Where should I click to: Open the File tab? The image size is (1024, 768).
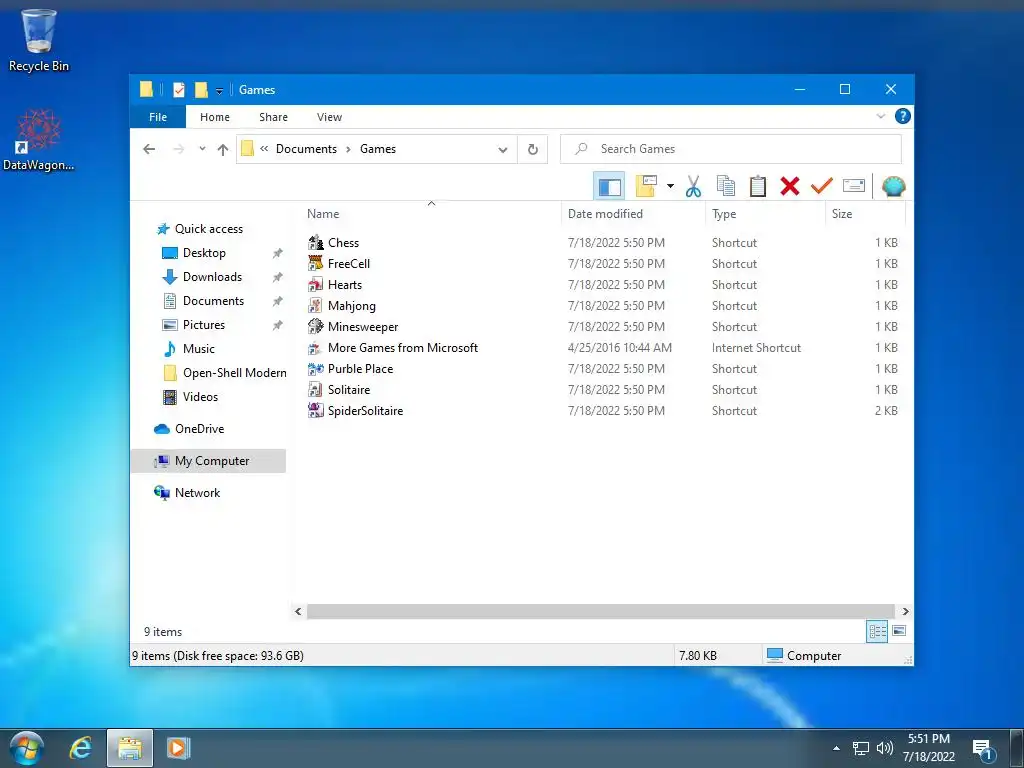[158, 117]
